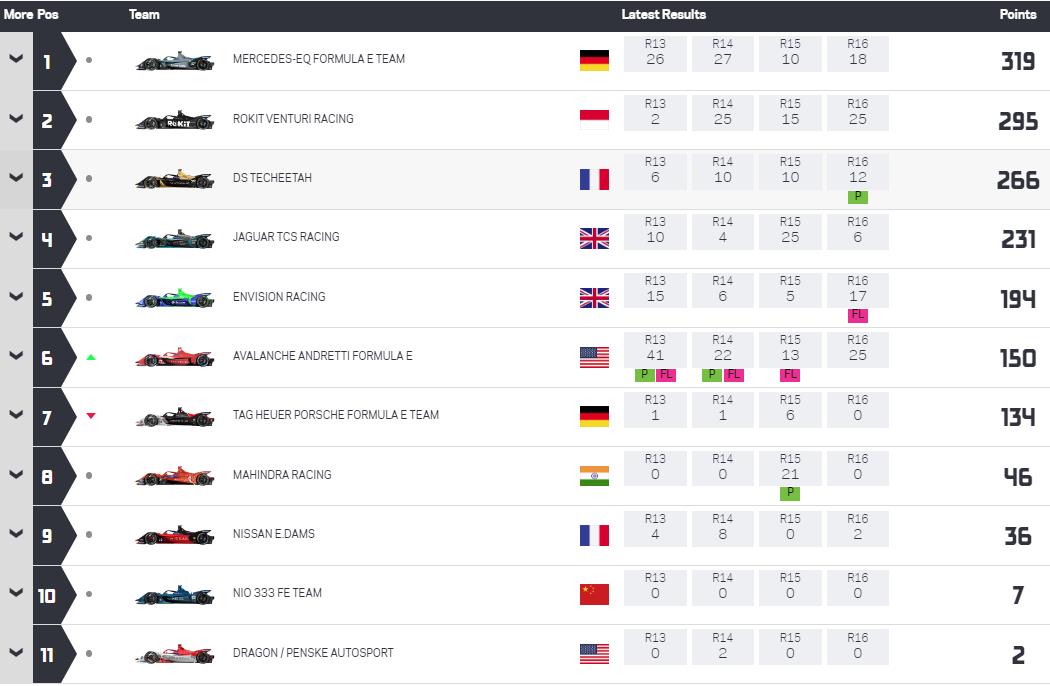Click red down arrow on Porsche row

[x=91, y=416]
